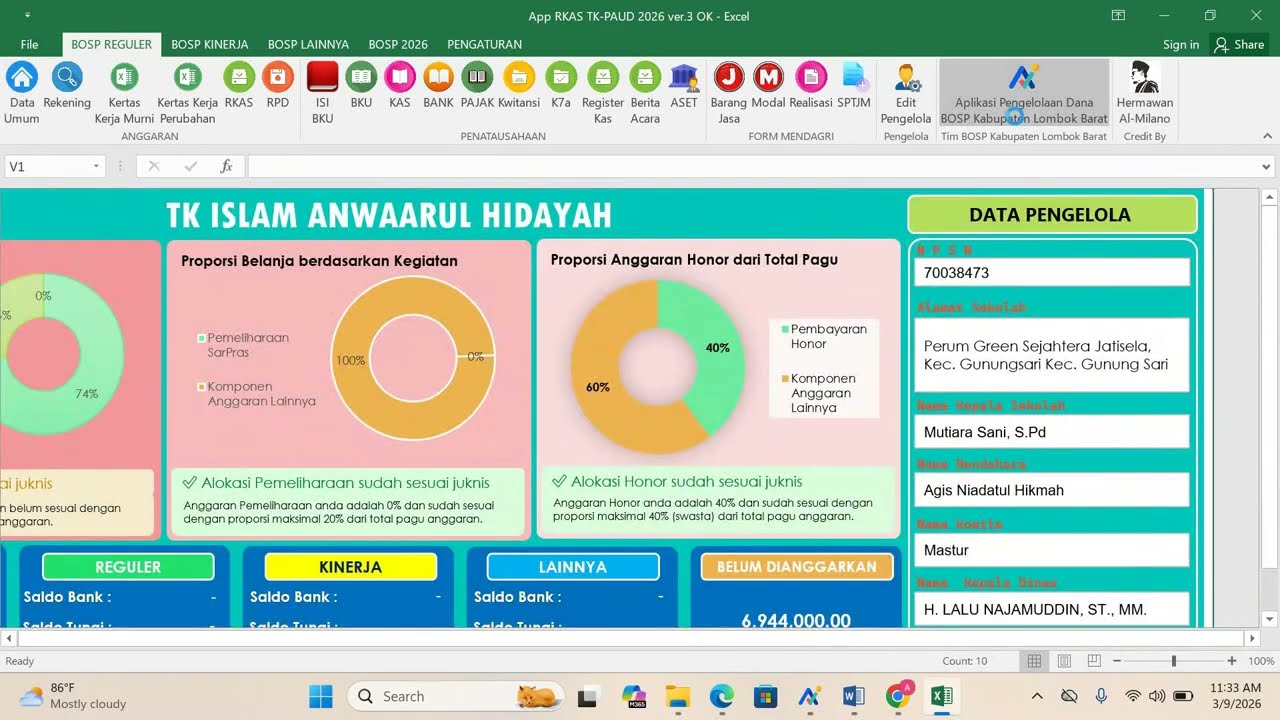The height and width of the screenshot is (720, 1280).
Task: Switch to the File tab
Action: [29, 44]
